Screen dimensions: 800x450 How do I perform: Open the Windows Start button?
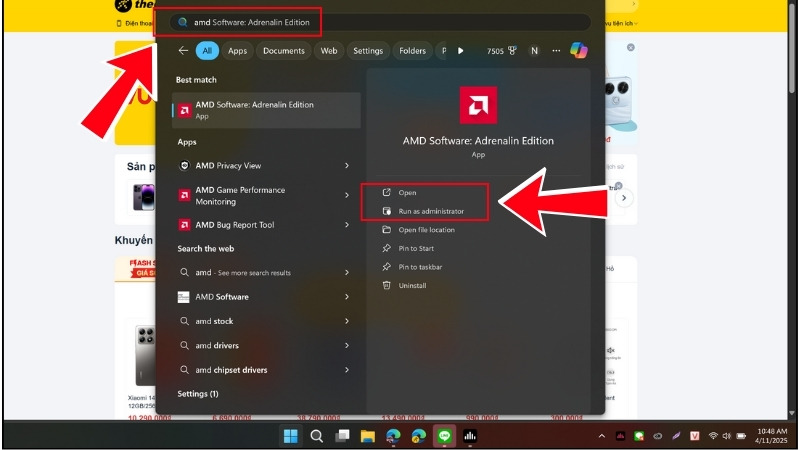point(291,436)
